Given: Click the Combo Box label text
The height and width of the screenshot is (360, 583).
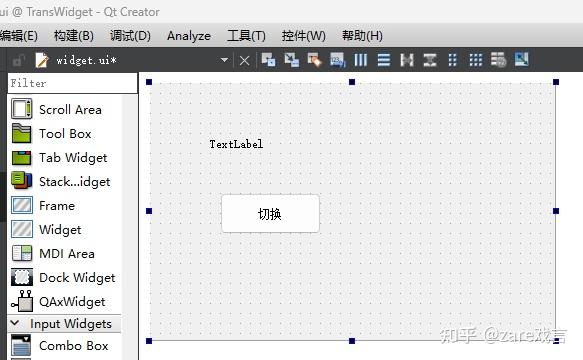Looking at the screenshot, I should (74, 346).
